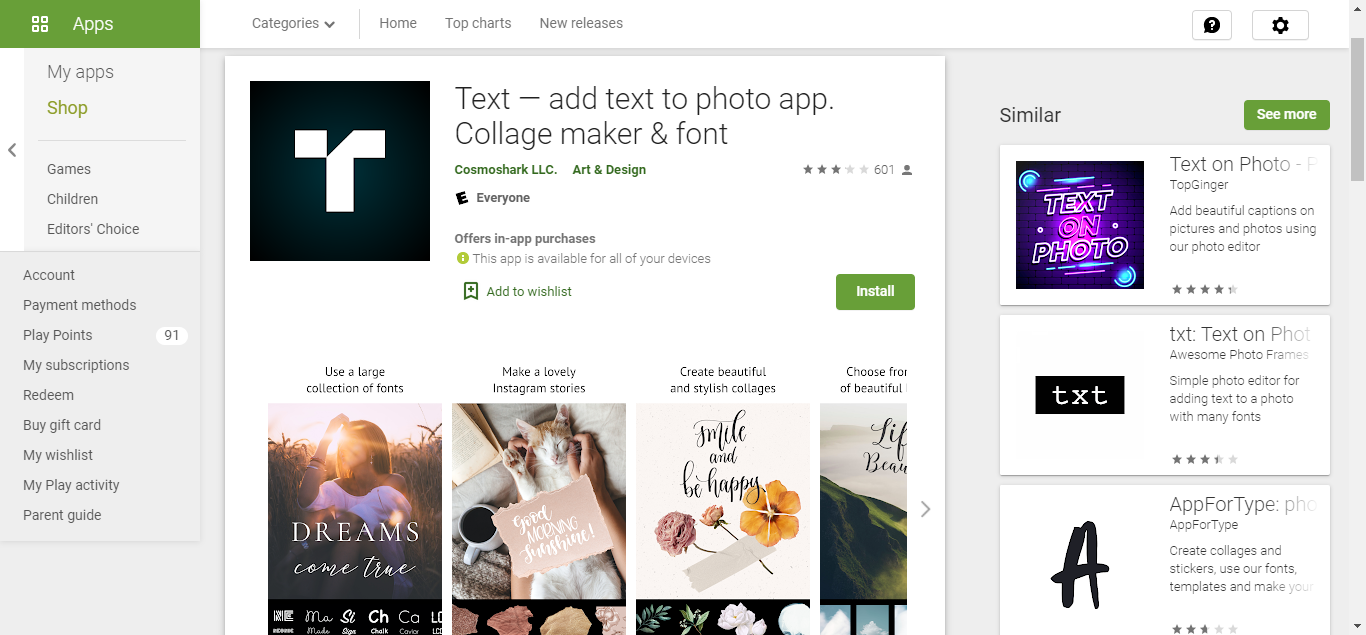This screenshot has height=635, width=1366.
Task: Open Games category in sidebar
Action: (x=69, y=169)
